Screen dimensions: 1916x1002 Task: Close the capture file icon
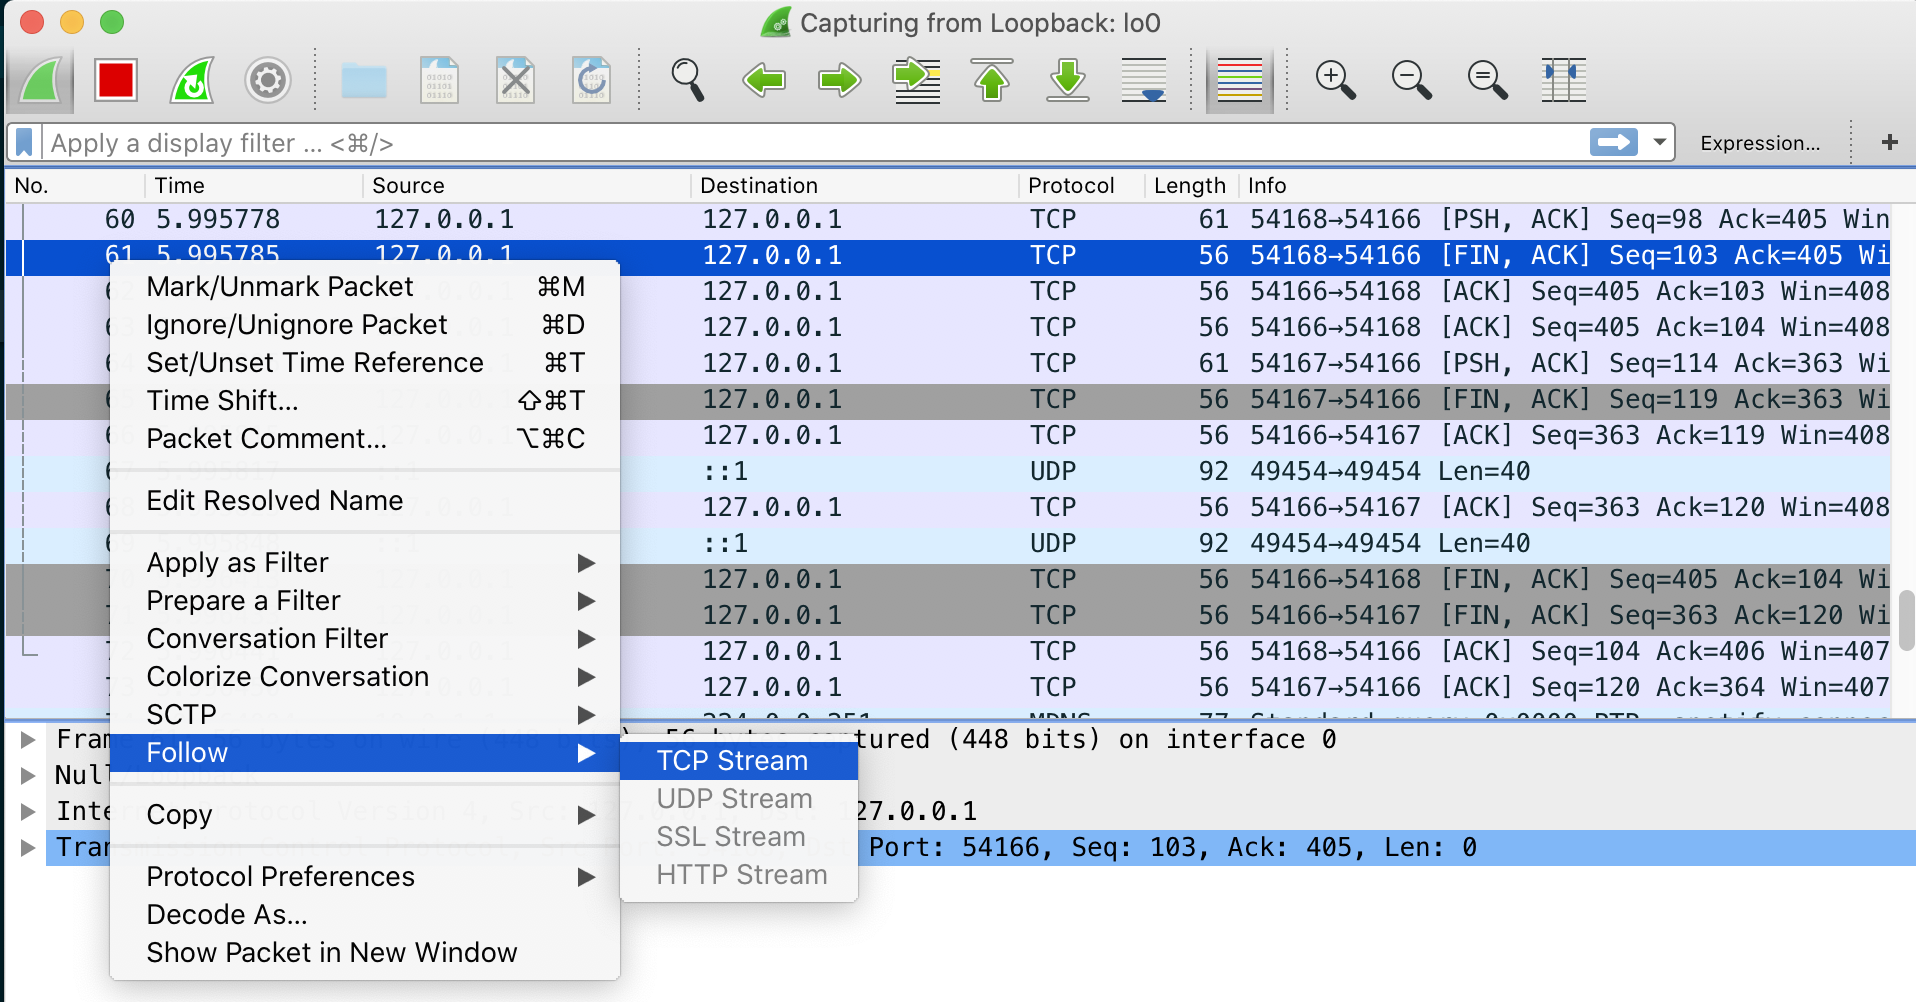click(x=516, y=80)
